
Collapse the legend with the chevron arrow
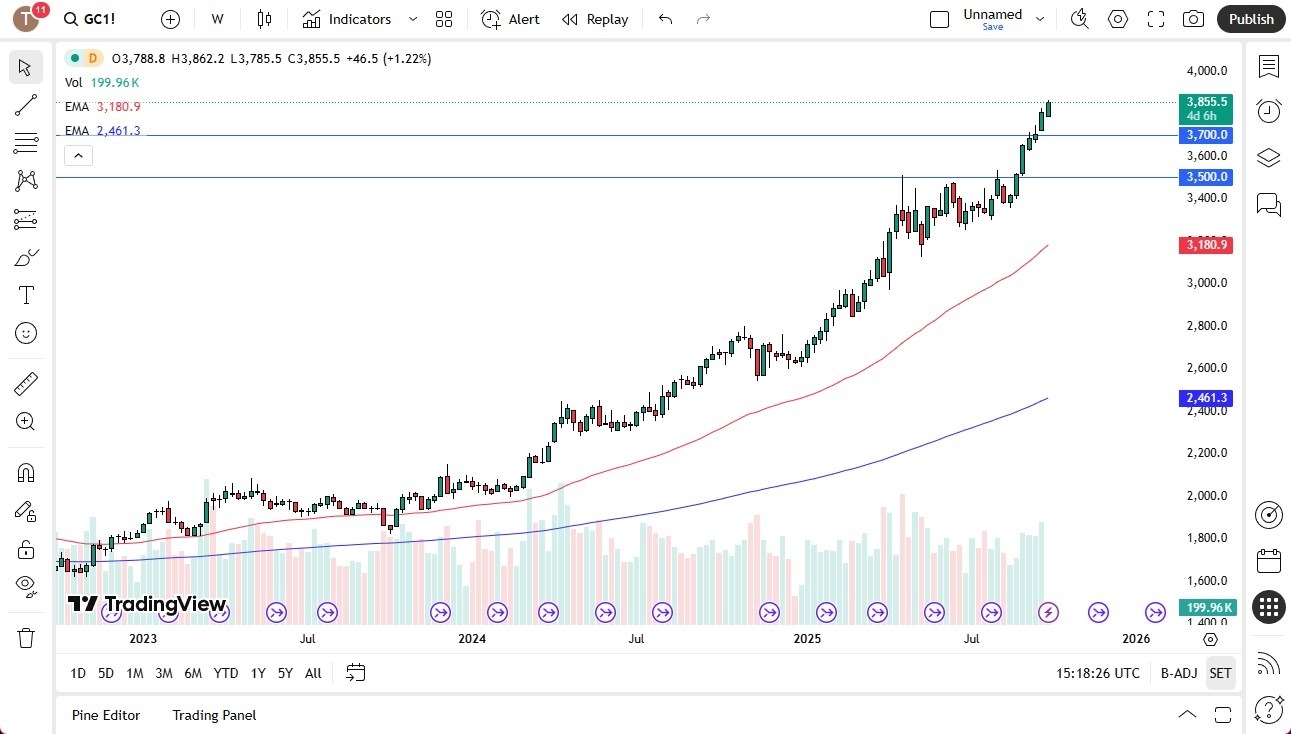(78, 155)
